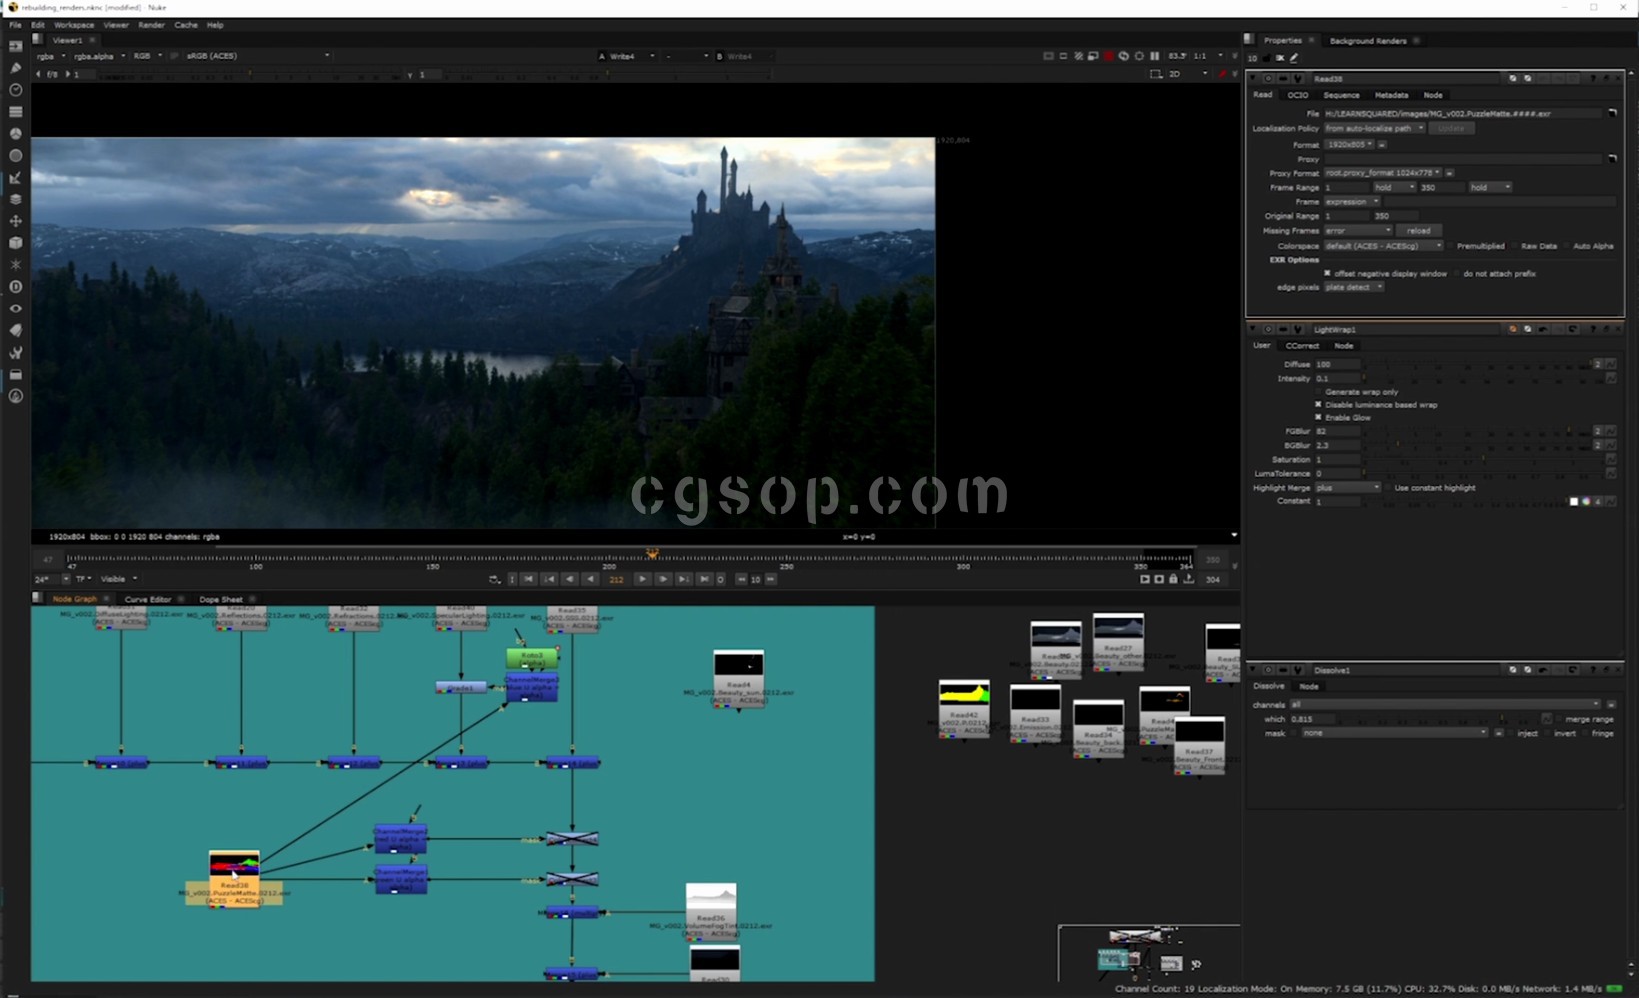The height and width of the screenshot is (998, 1639).
Task: Open the Cache menu
Action: coord(186,25)
